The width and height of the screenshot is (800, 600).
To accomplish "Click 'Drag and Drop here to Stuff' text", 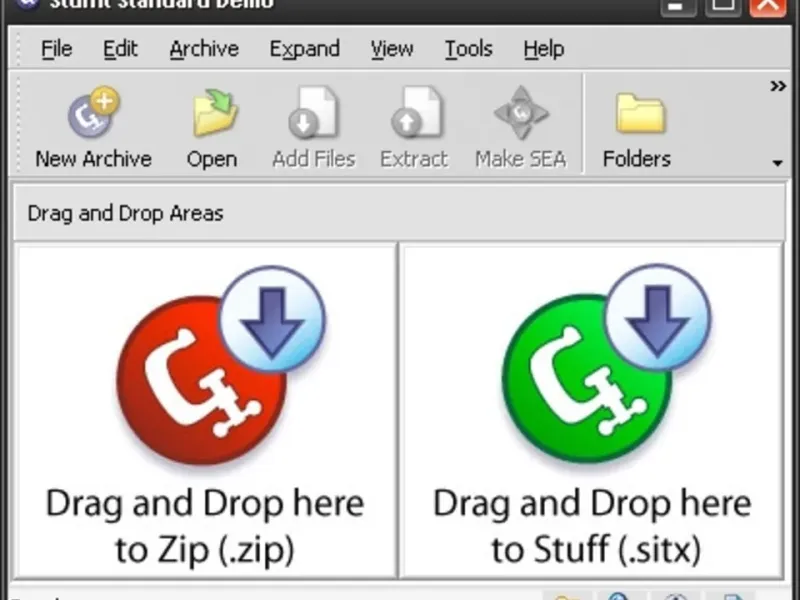I will pyautogui.click(x=592, y=526).
